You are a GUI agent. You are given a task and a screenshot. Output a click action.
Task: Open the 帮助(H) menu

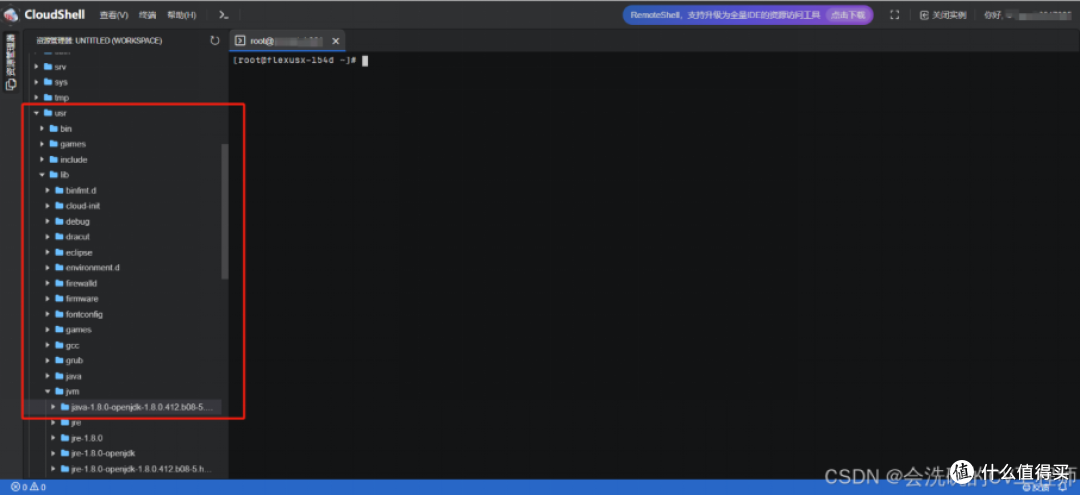tap(181, 14)
